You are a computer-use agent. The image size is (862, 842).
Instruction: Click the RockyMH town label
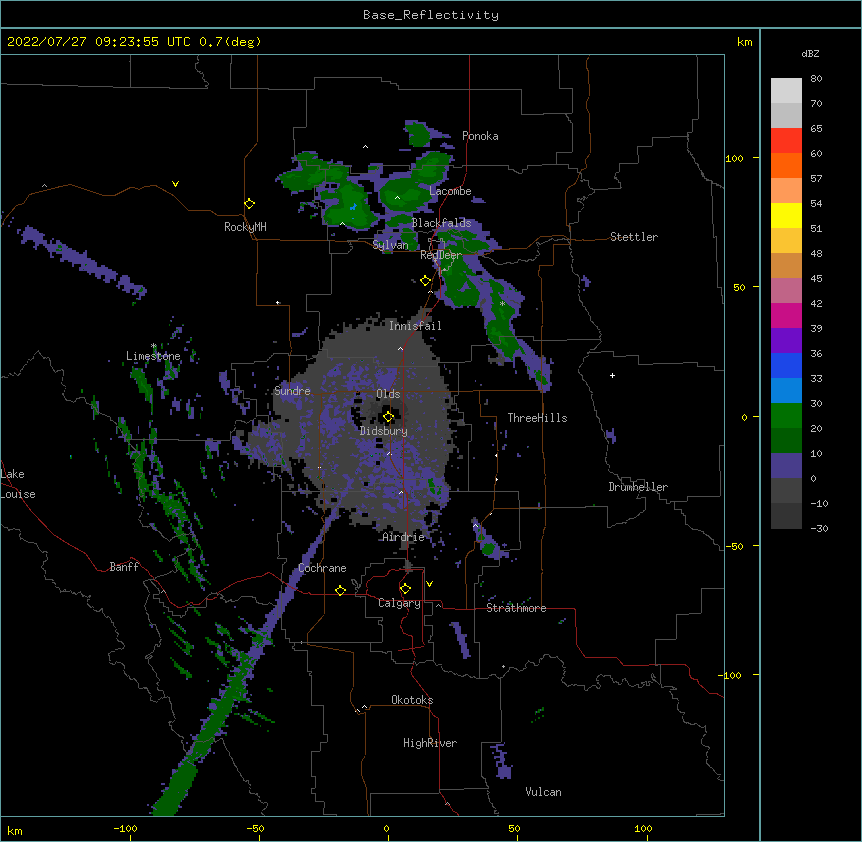[245, 227]
